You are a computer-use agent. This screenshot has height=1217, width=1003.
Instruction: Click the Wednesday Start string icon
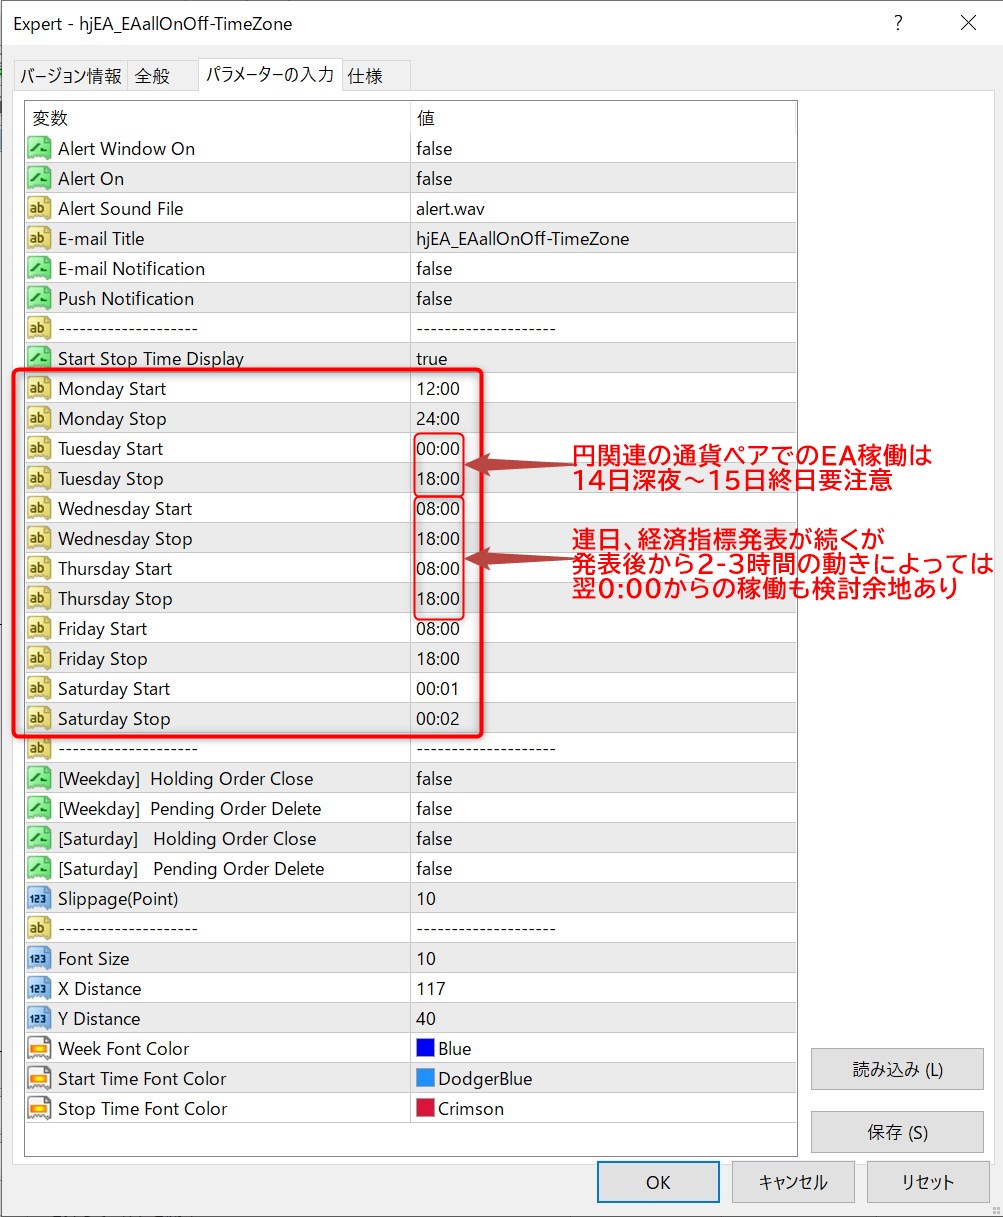[39, 509]
